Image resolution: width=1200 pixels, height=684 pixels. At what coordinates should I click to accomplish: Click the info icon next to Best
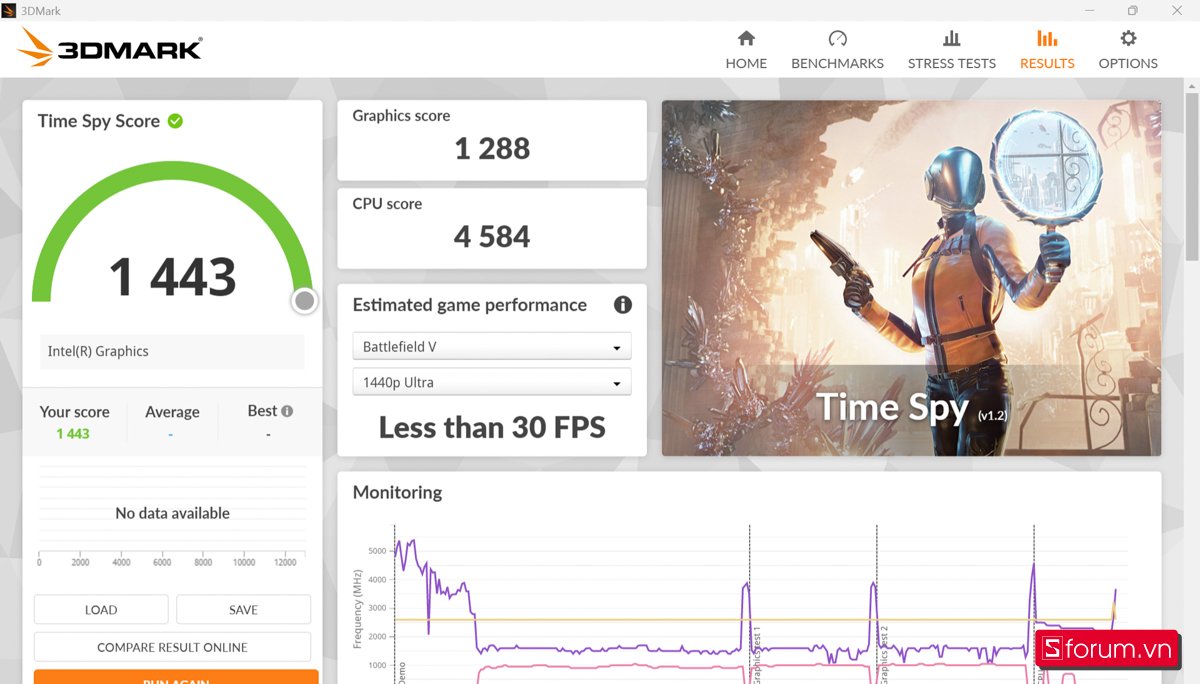(287, 411)
